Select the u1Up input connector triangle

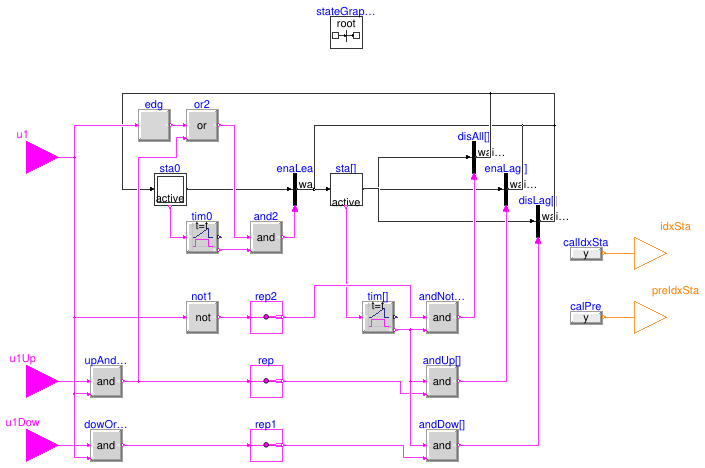click(42, 381)
